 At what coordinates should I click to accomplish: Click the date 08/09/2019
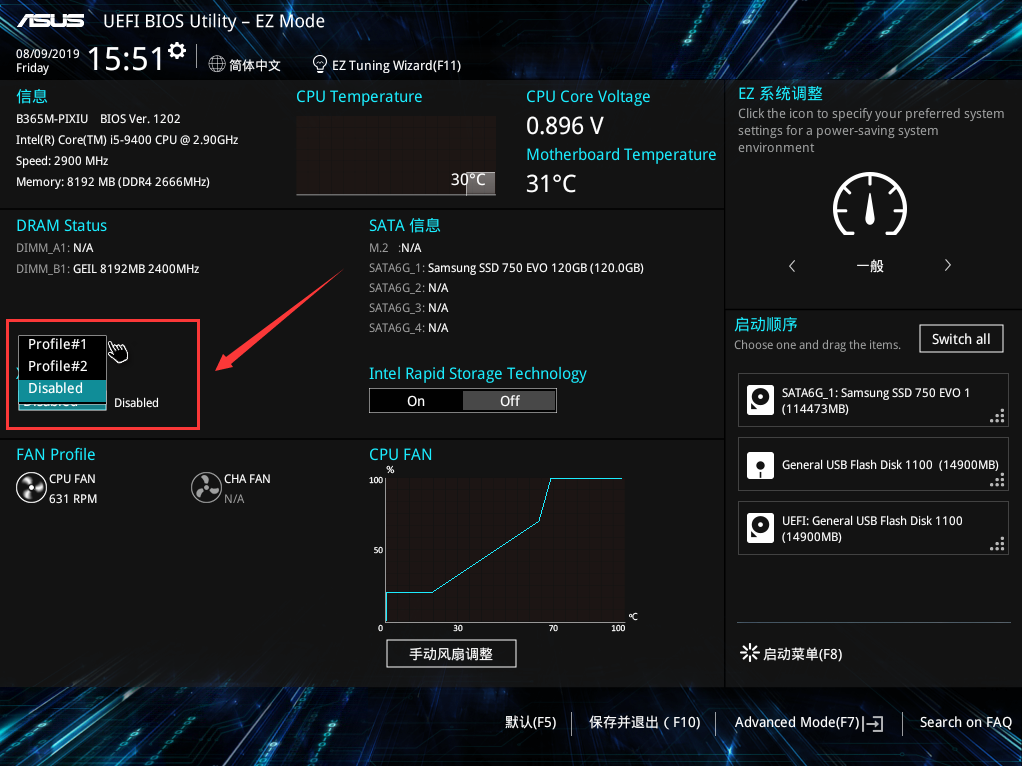(x=48, y=53)
